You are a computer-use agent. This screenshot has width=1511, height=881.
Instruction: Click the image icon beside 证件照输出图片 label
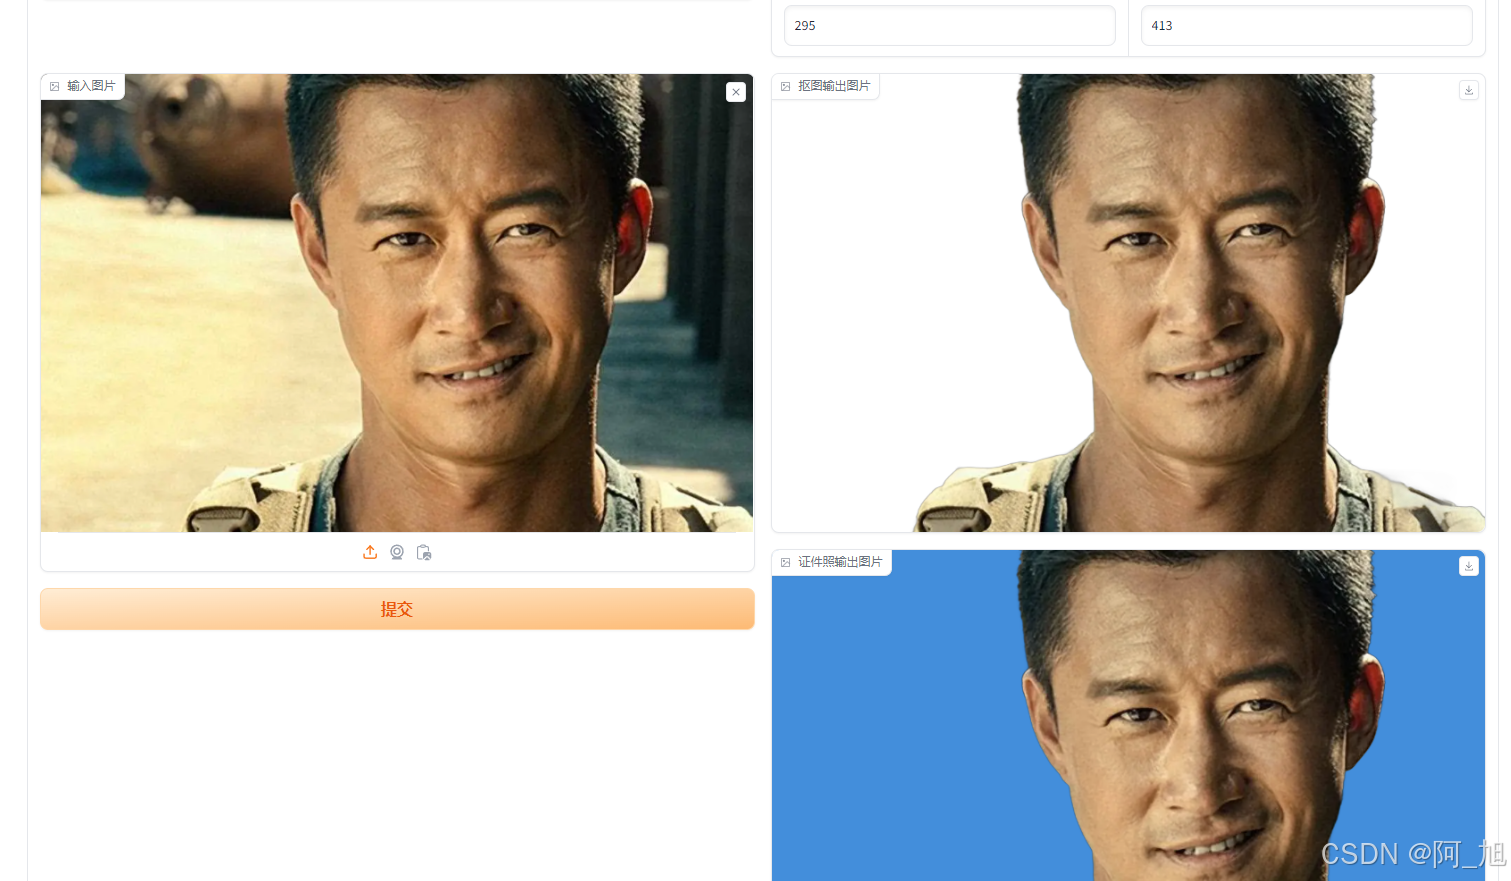(x=785, y=562)
